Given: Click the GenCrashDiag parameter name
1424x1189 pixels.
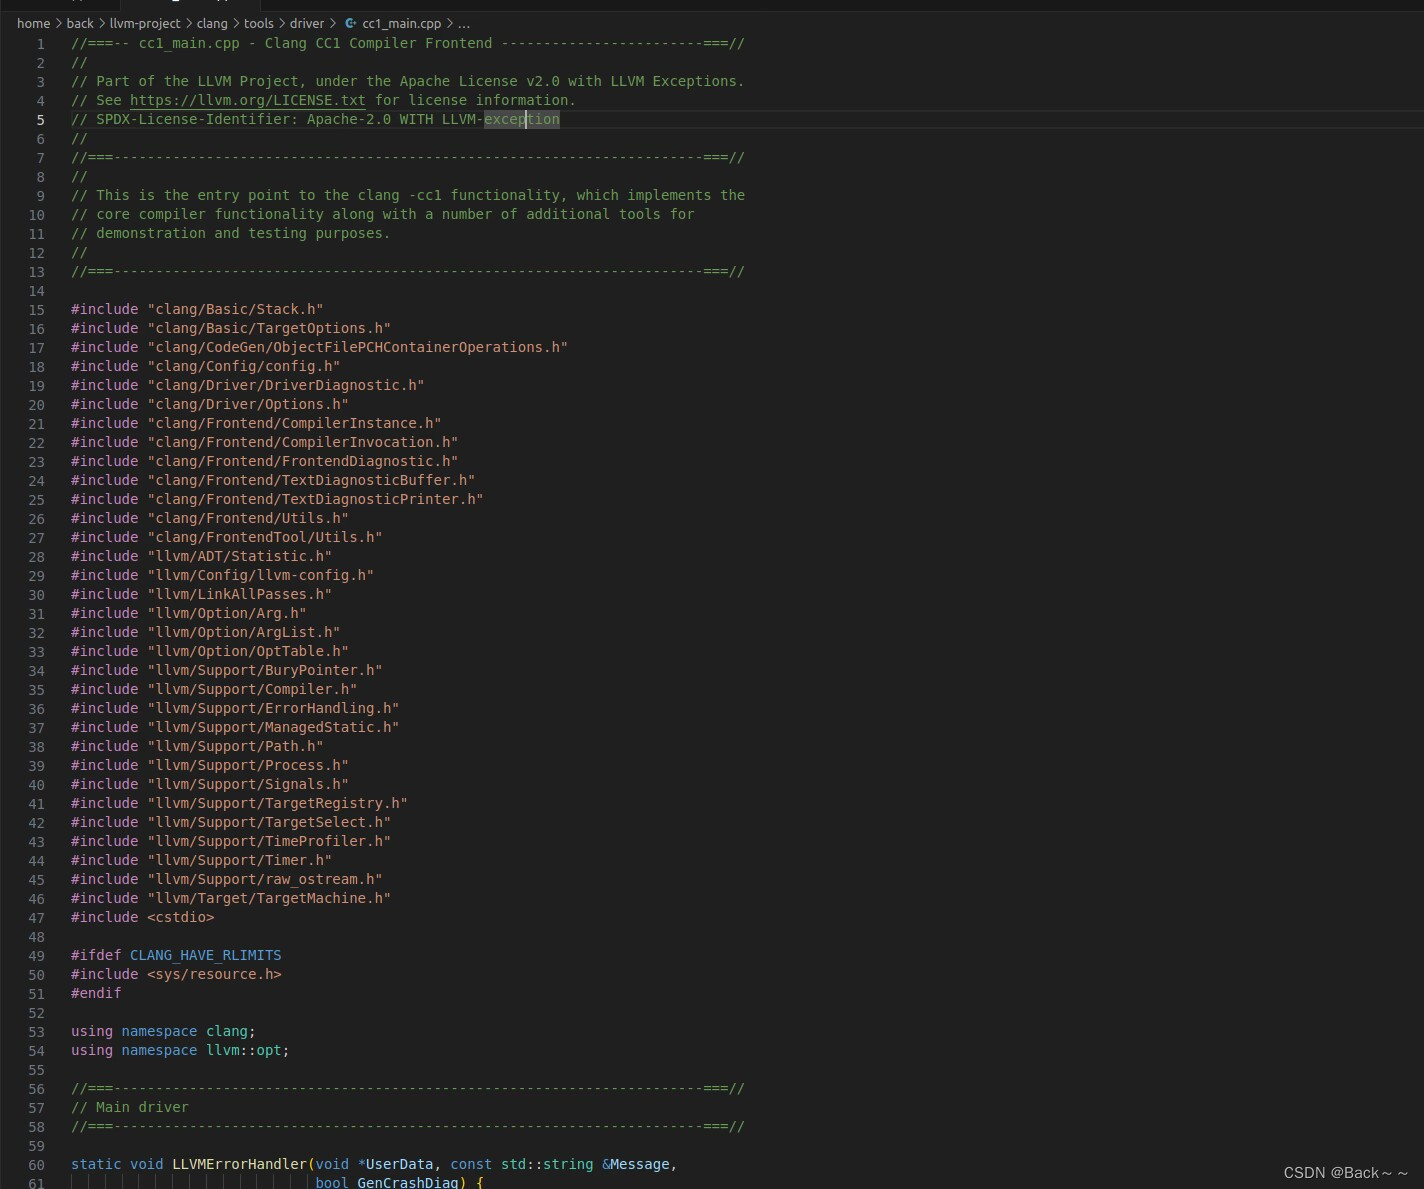Looking at the screenshot, I should pos(408,1182).
